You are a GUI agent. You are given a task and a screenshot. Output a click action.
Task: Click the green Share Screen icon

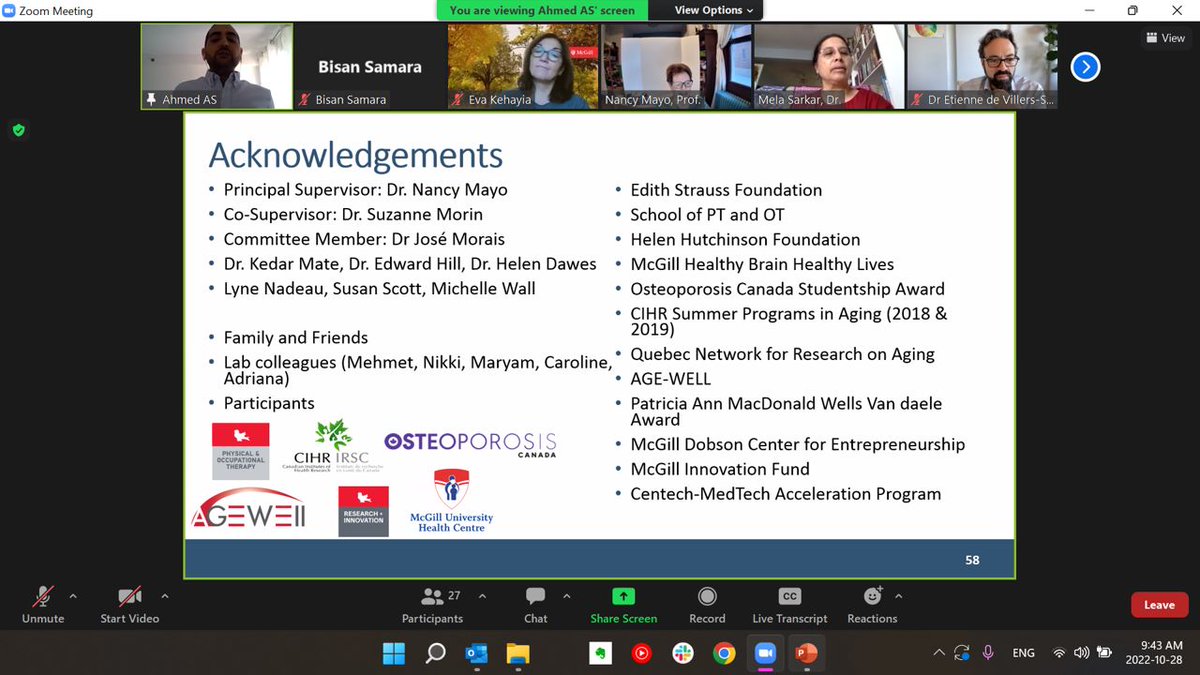click(x=624, y=596)
